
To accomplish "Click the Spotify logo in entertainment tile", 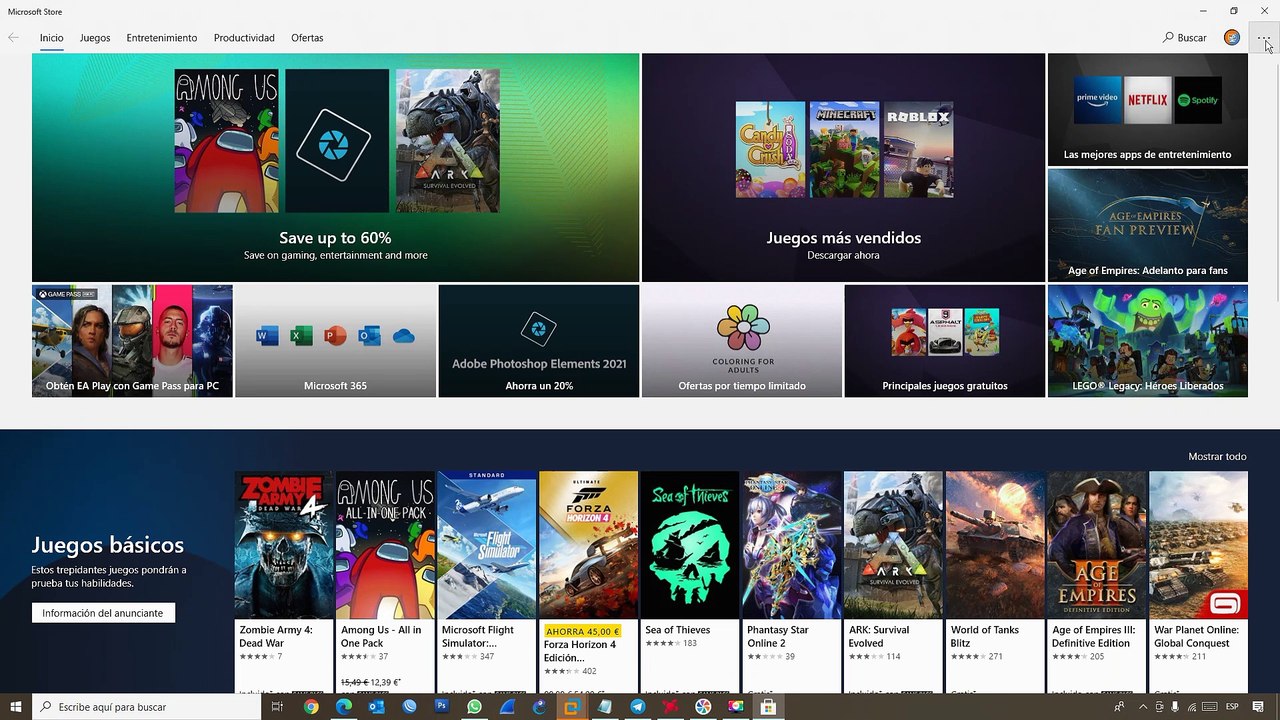I will coord(1197,100).
